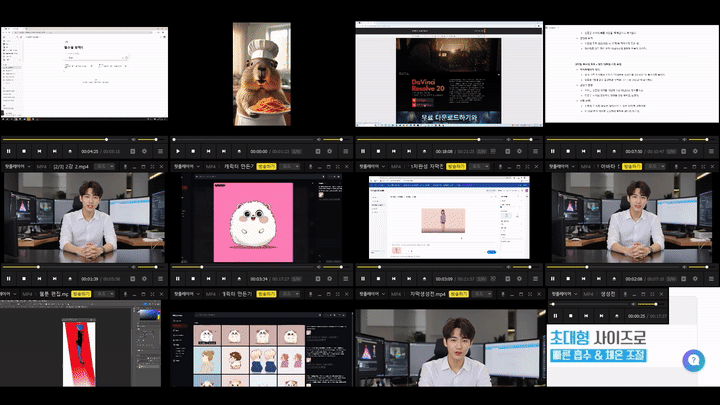Open the blue help chat bubble
This screenshot has height=405, width=720.
click(x=694, y=361)
